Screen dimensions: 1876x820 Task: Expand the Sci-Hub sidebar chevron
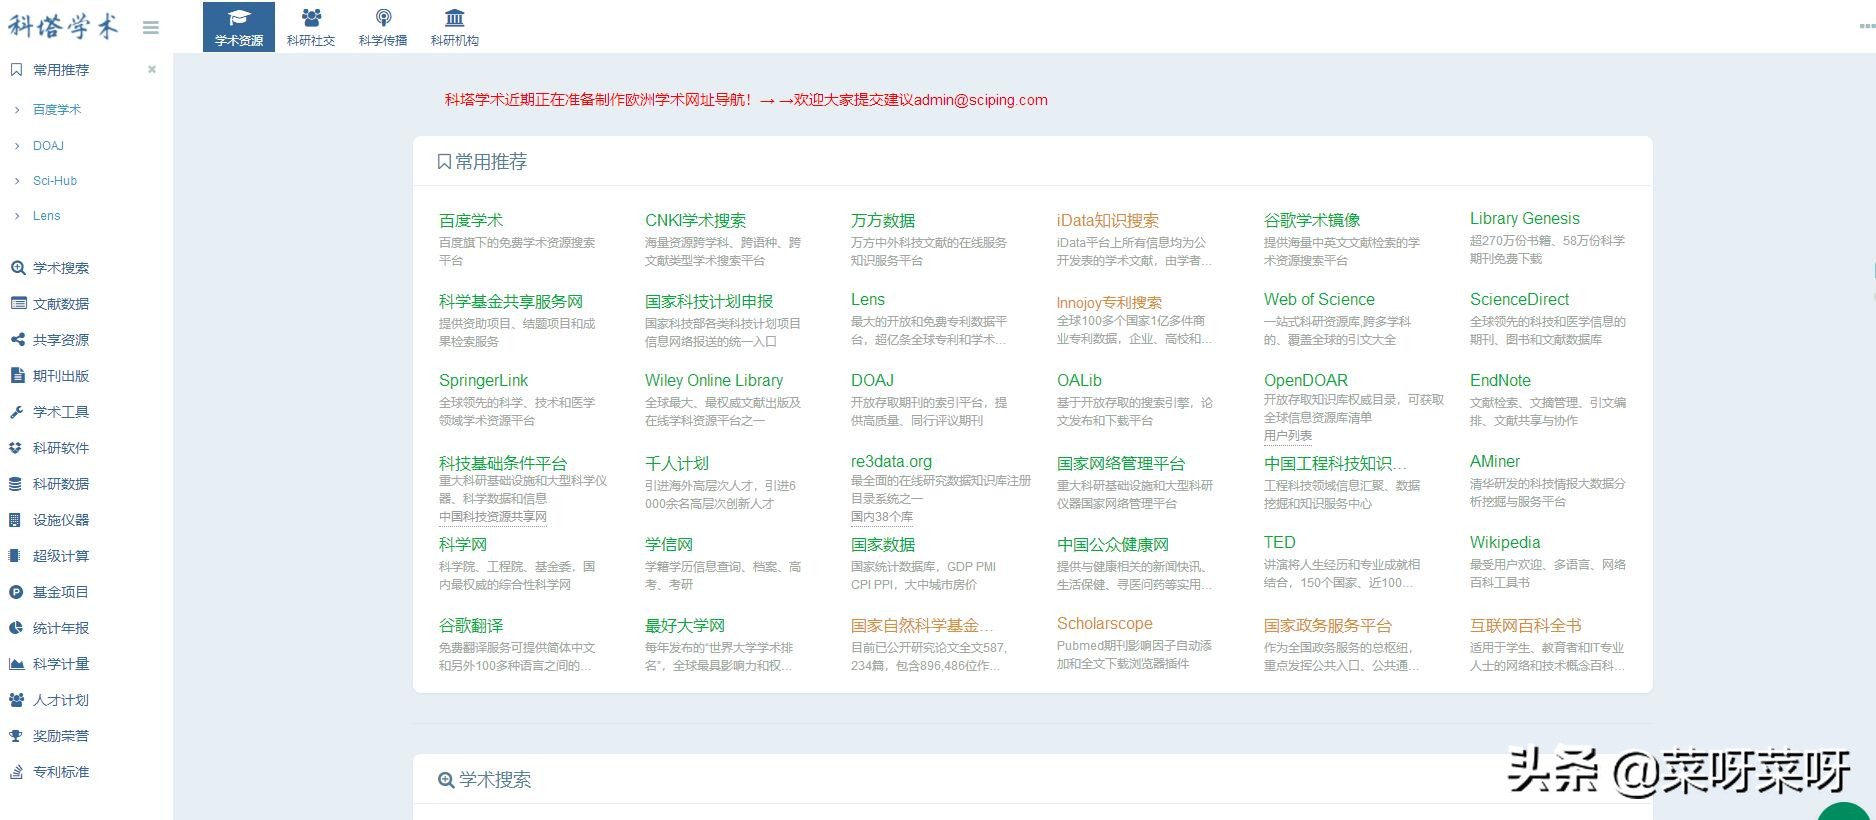[x=17, y=181]
